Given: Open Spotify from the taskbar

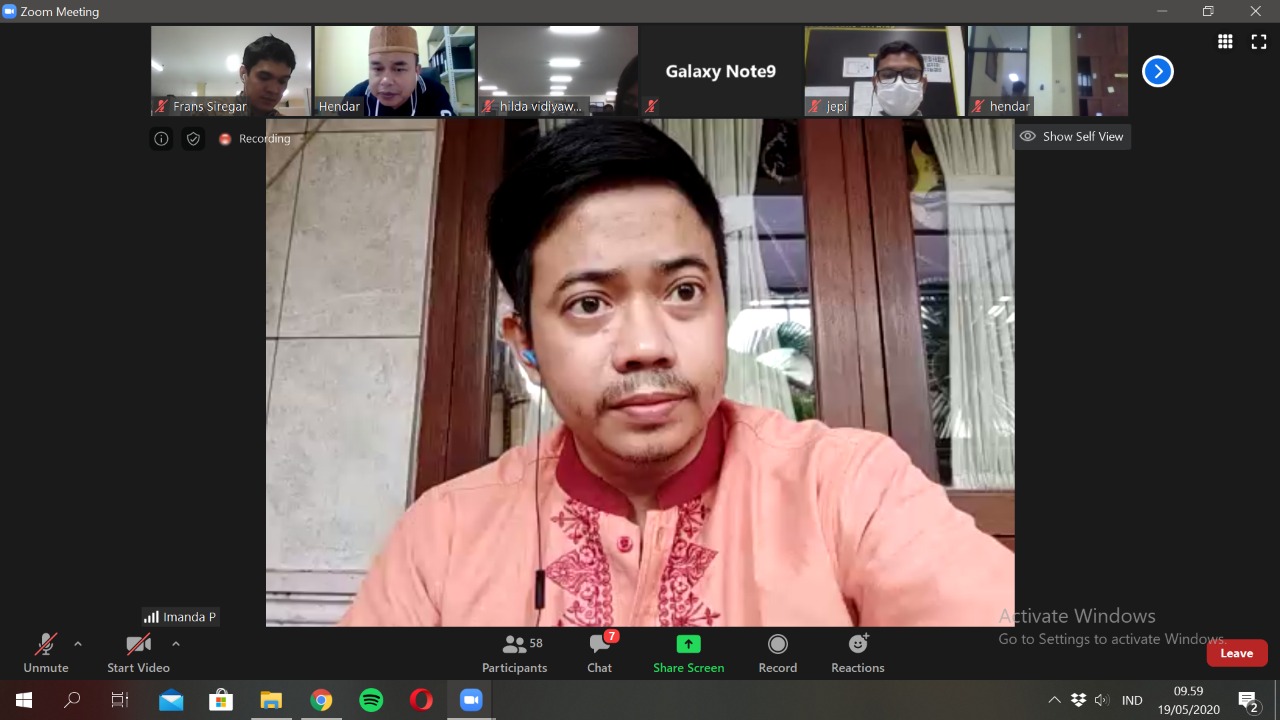Looking at the screenshot, I should (371, 700).
